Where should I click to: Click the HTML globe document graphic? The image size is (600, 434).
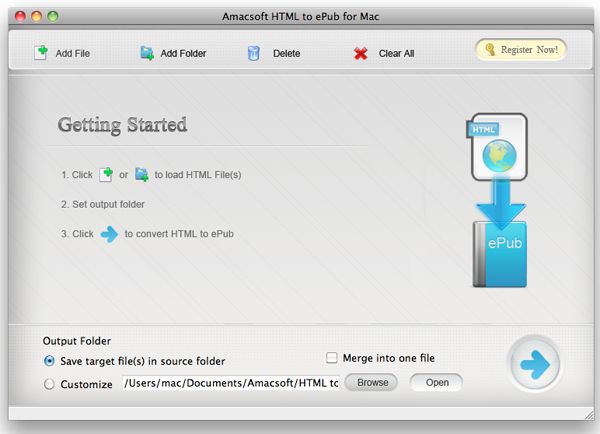click(499, 147)
